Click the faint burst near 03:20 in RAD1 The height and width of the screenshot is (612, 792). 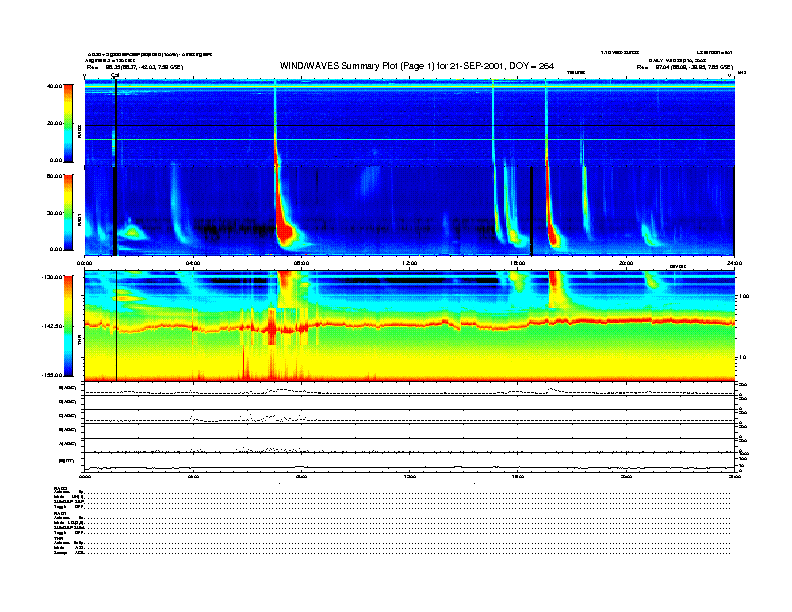175,202
